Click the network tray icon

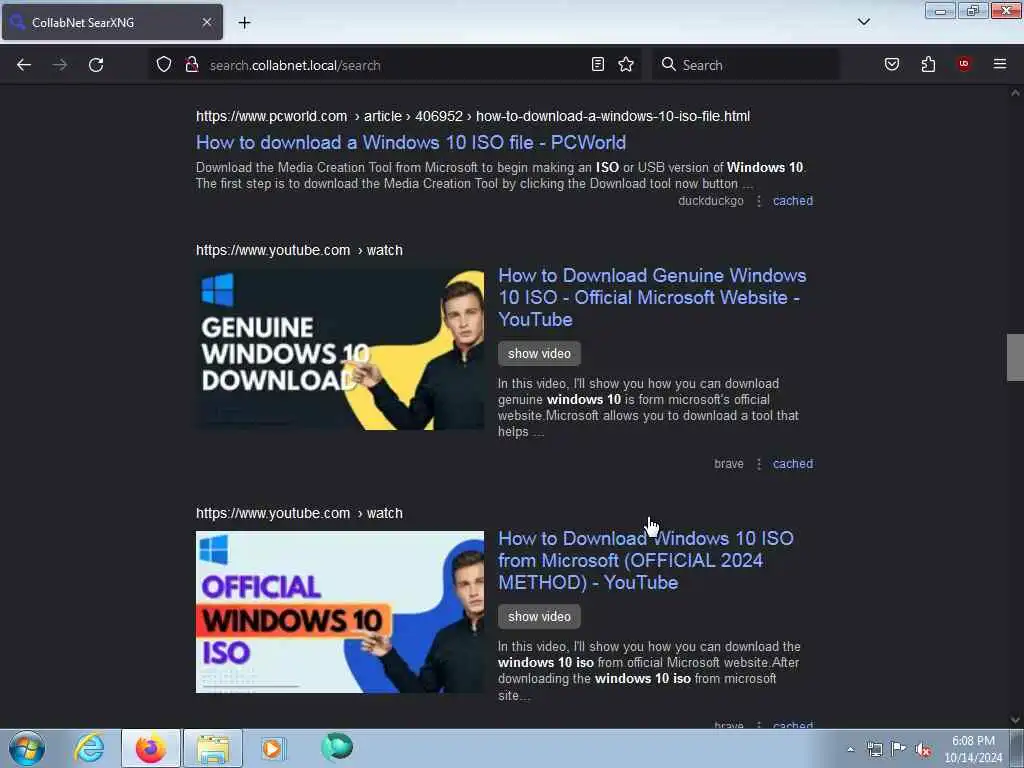pos(874,750)
